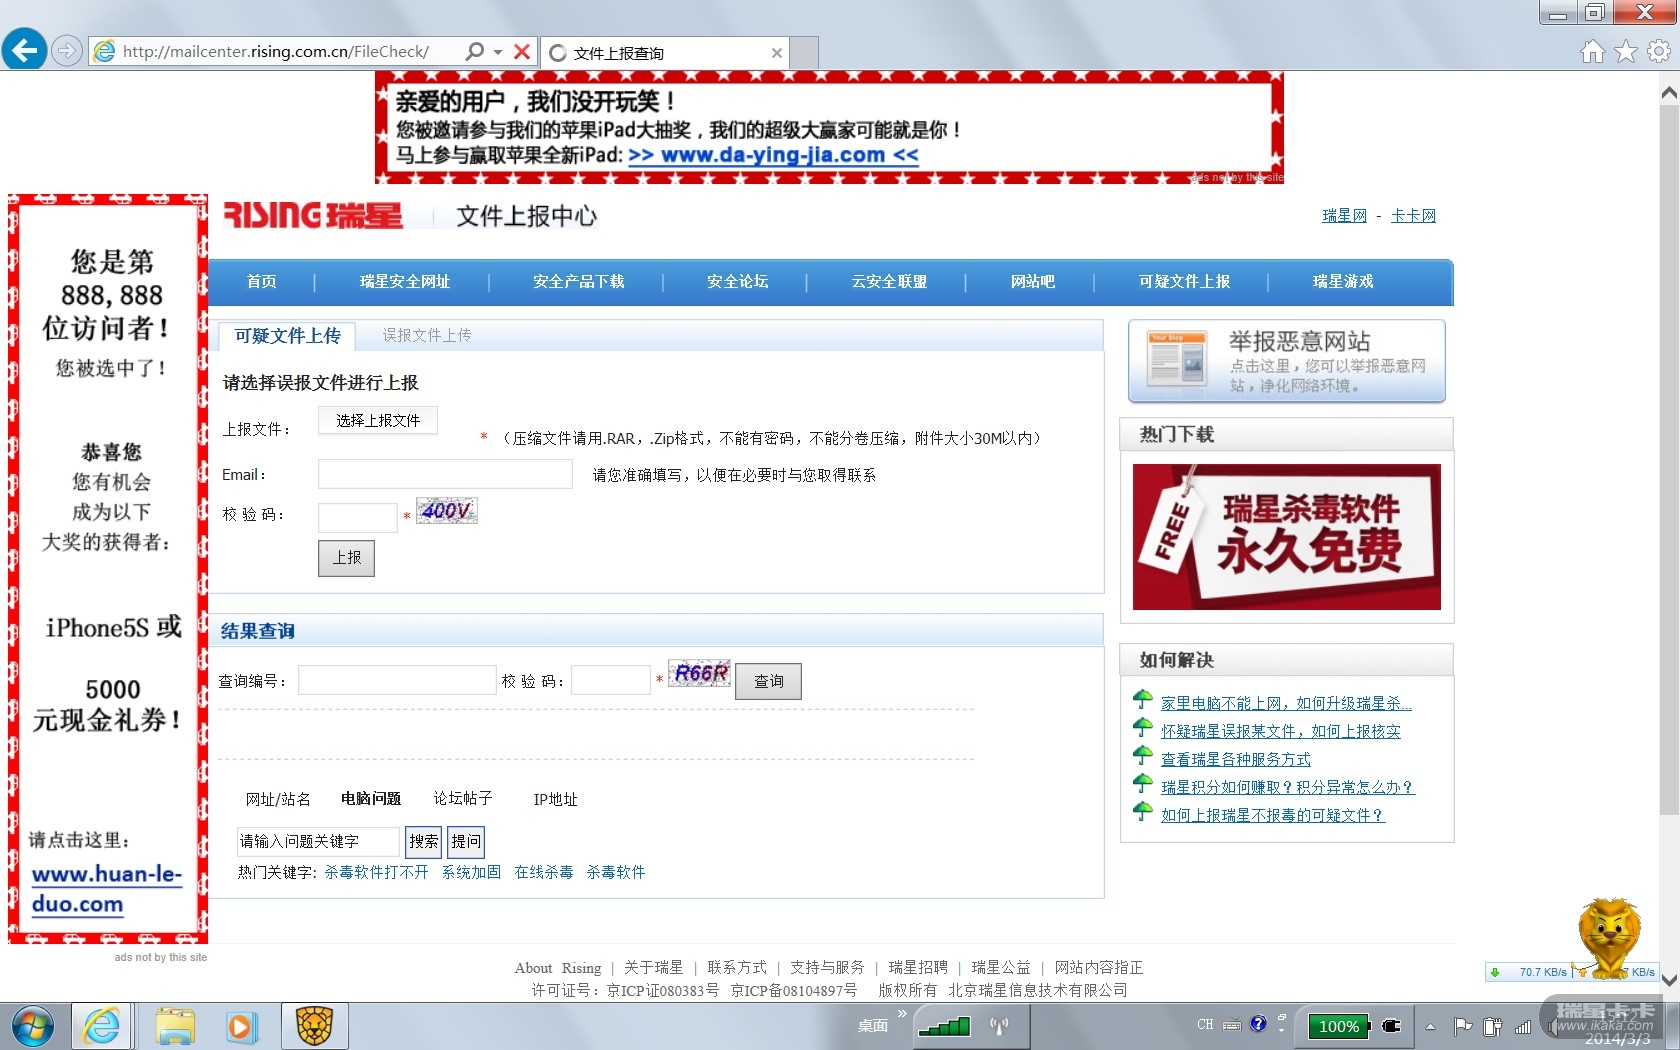Open a new blank browser tab
The height and width of the screenshot is (1050, 1680).
pyautogui.click(x=804, y=52)
